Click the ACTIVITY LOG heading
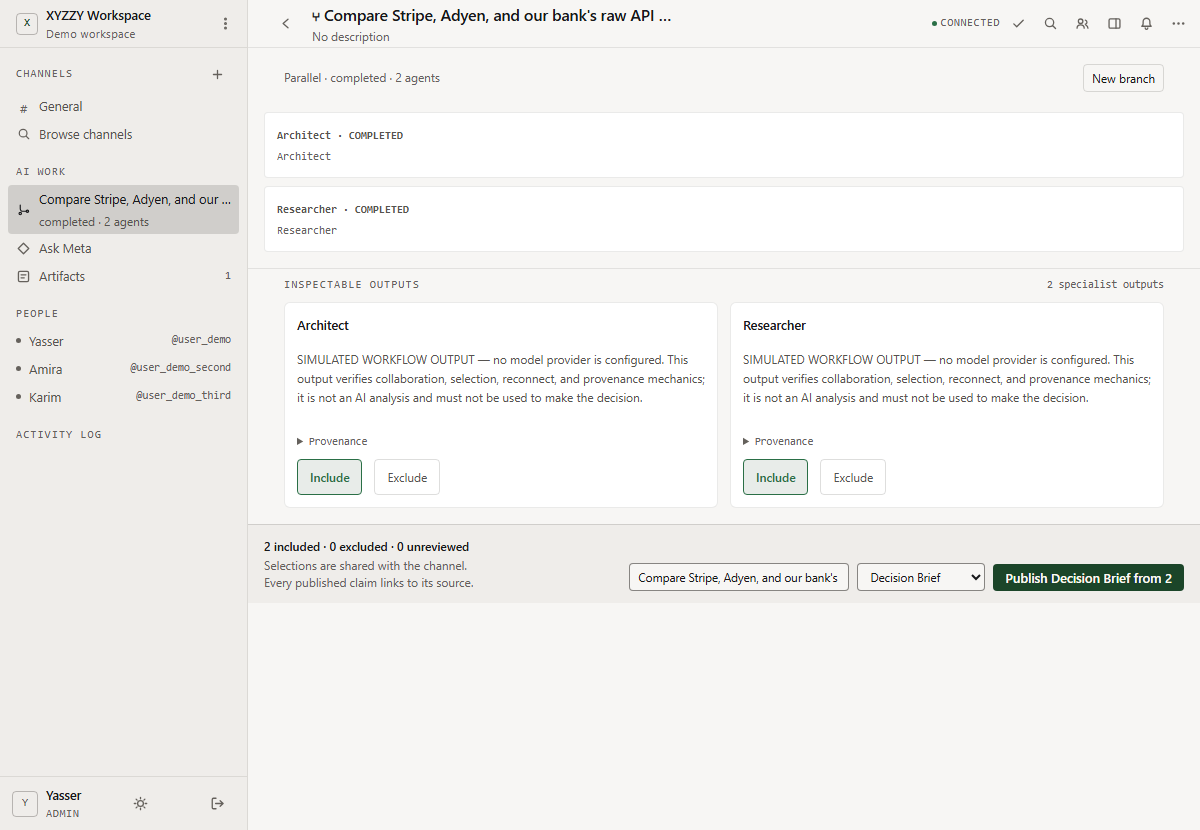1200x830 pixels. click(x=59, y=435)
